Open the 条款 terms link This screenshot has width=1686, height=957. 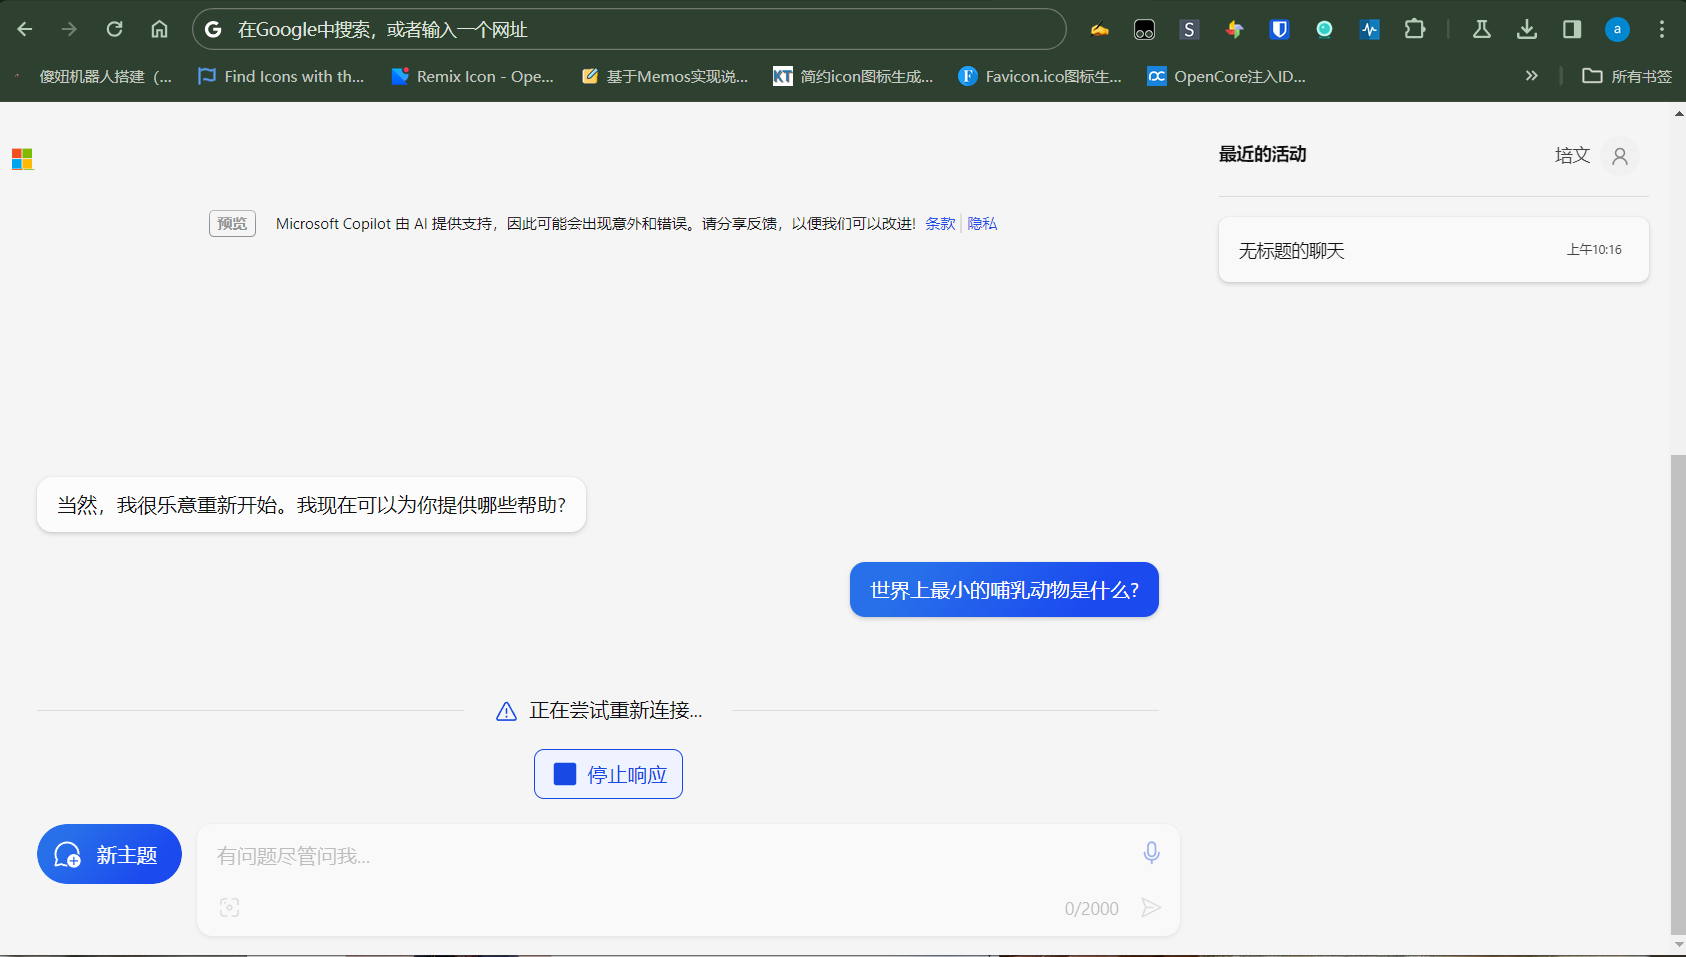[x=939, y=224]
